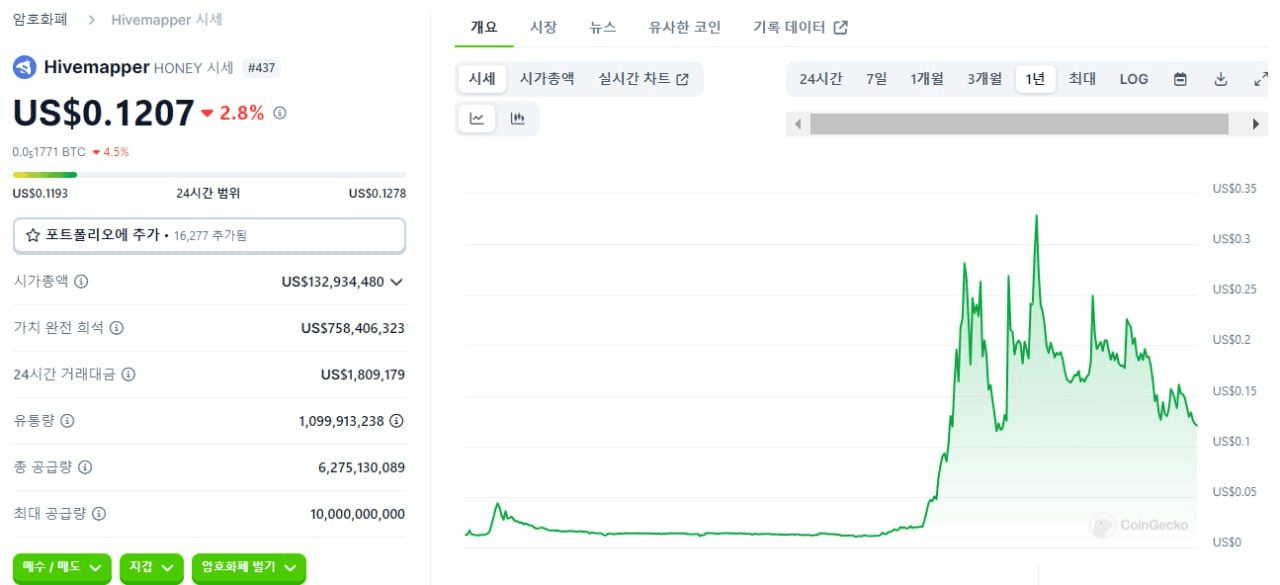This screenshot has height=585, width=1280.
Task: Toggle the LOG scale option
Action: point(1134,79)
